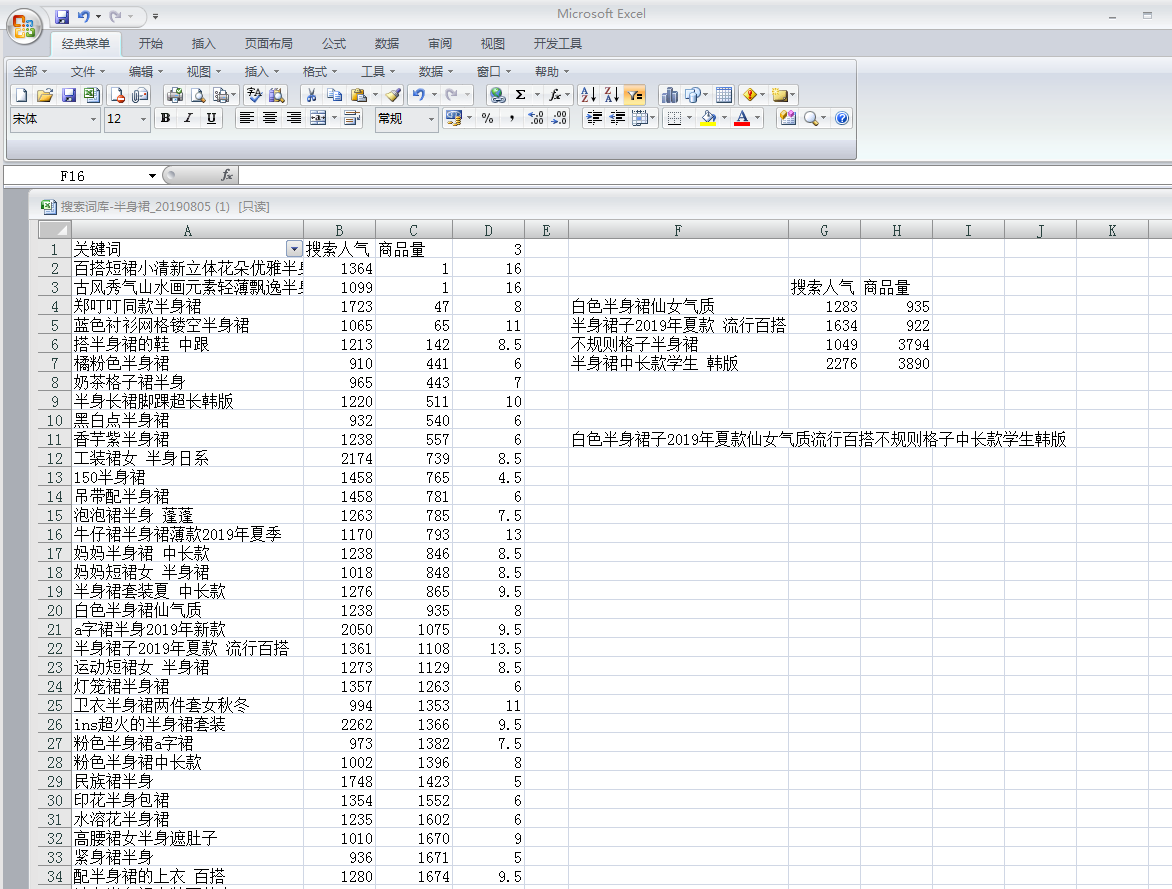The image size is (1172, 889).
Task: Click the Save icon in classic toolbar
Action: (69, 95)
